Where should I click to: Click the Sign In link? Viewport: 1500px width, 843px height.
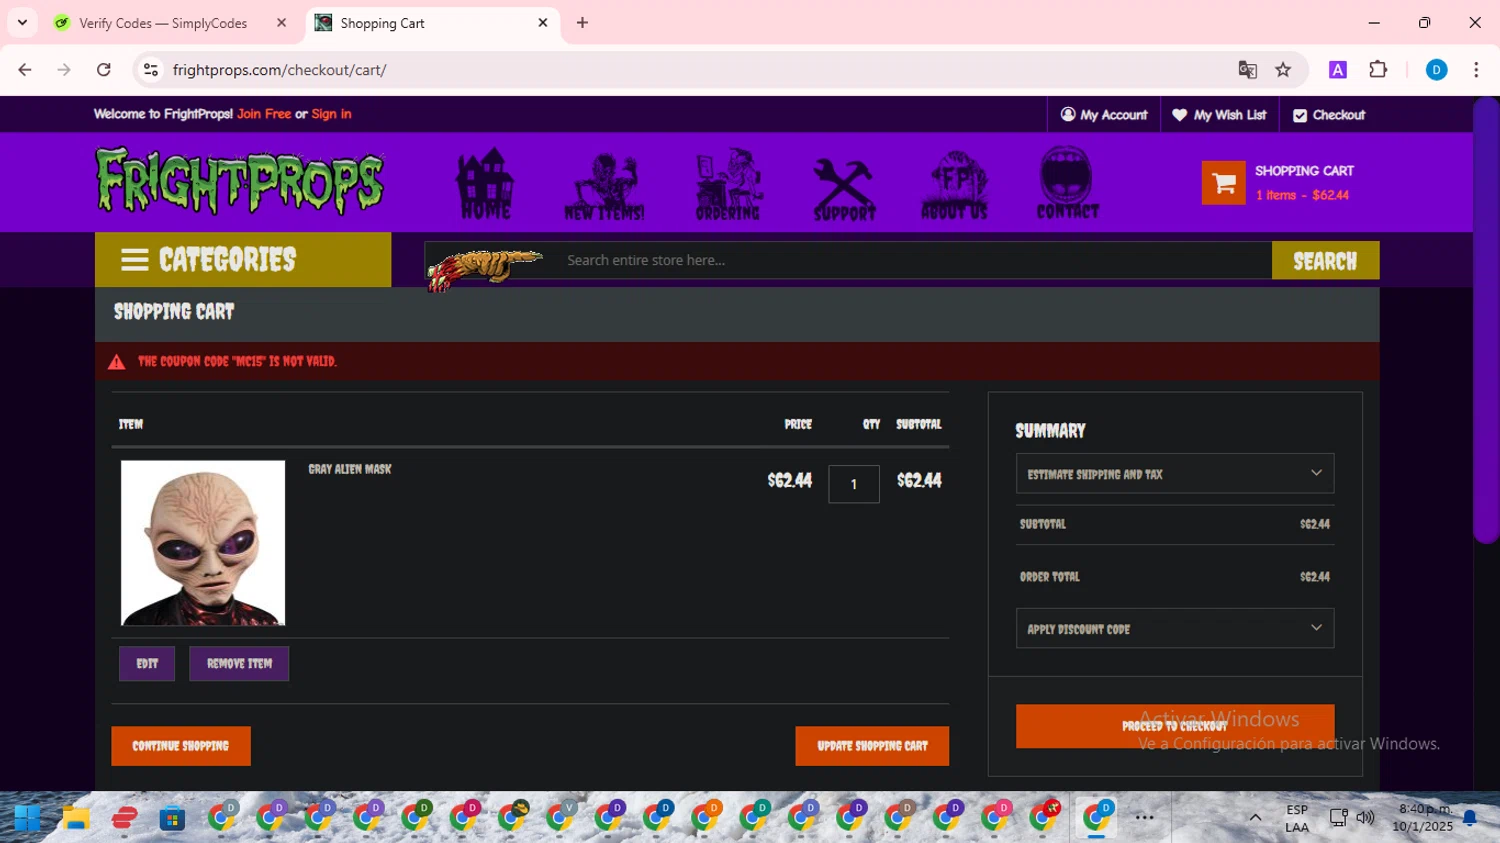(331, 114)
